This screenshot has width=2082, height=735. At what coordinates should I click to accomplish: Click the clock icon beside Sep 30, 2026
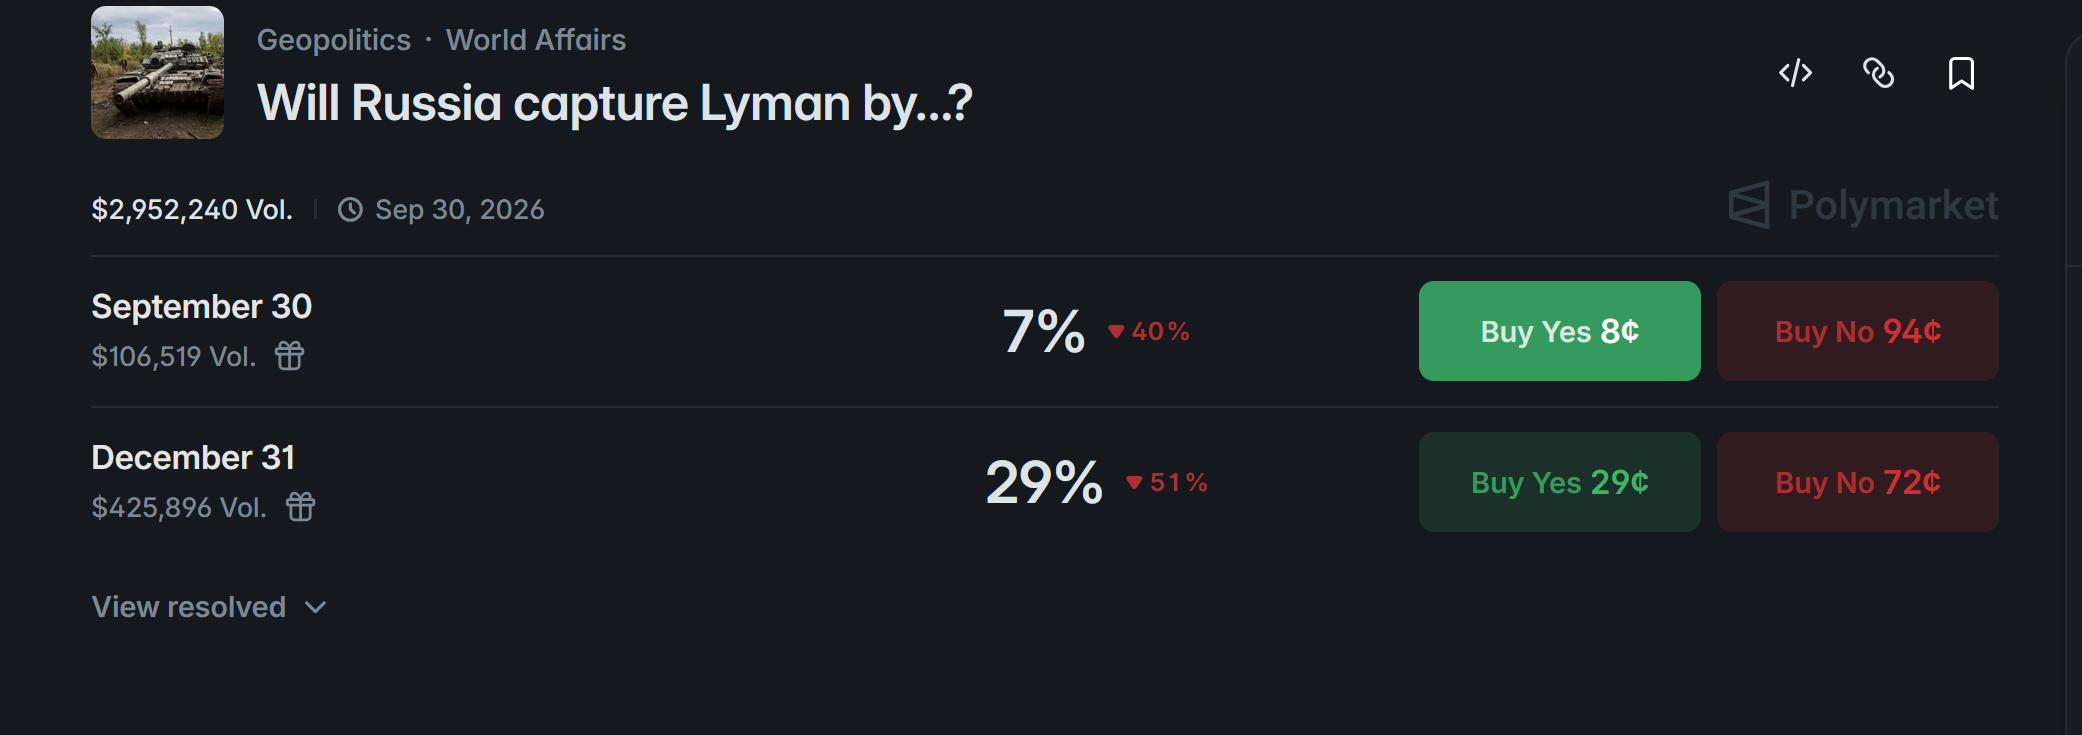(350, 210)
